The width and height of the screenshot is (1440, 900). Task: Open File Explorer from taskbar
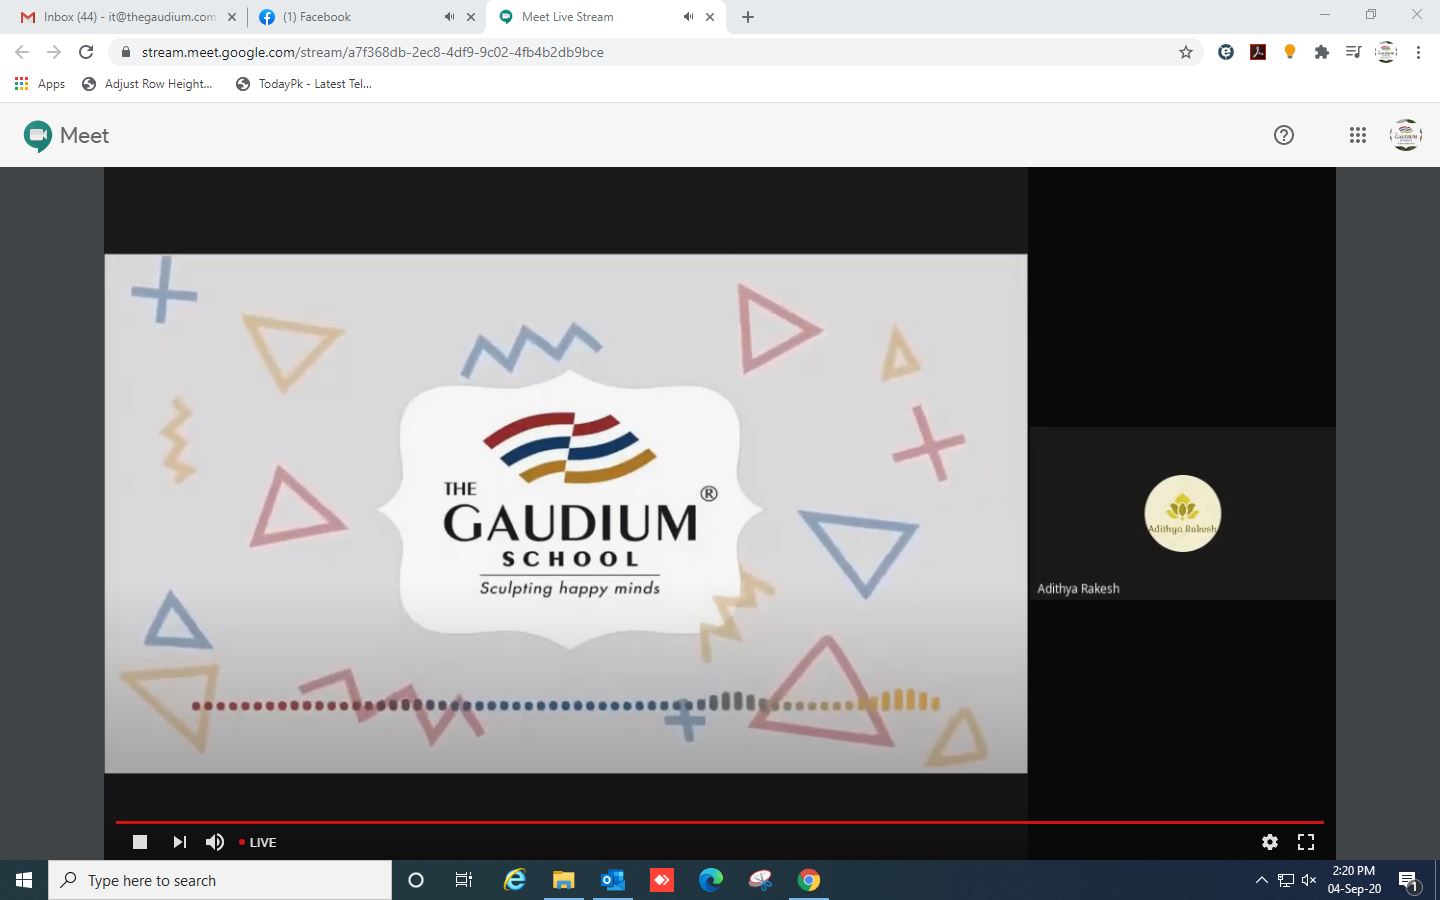tap(564, 880)
